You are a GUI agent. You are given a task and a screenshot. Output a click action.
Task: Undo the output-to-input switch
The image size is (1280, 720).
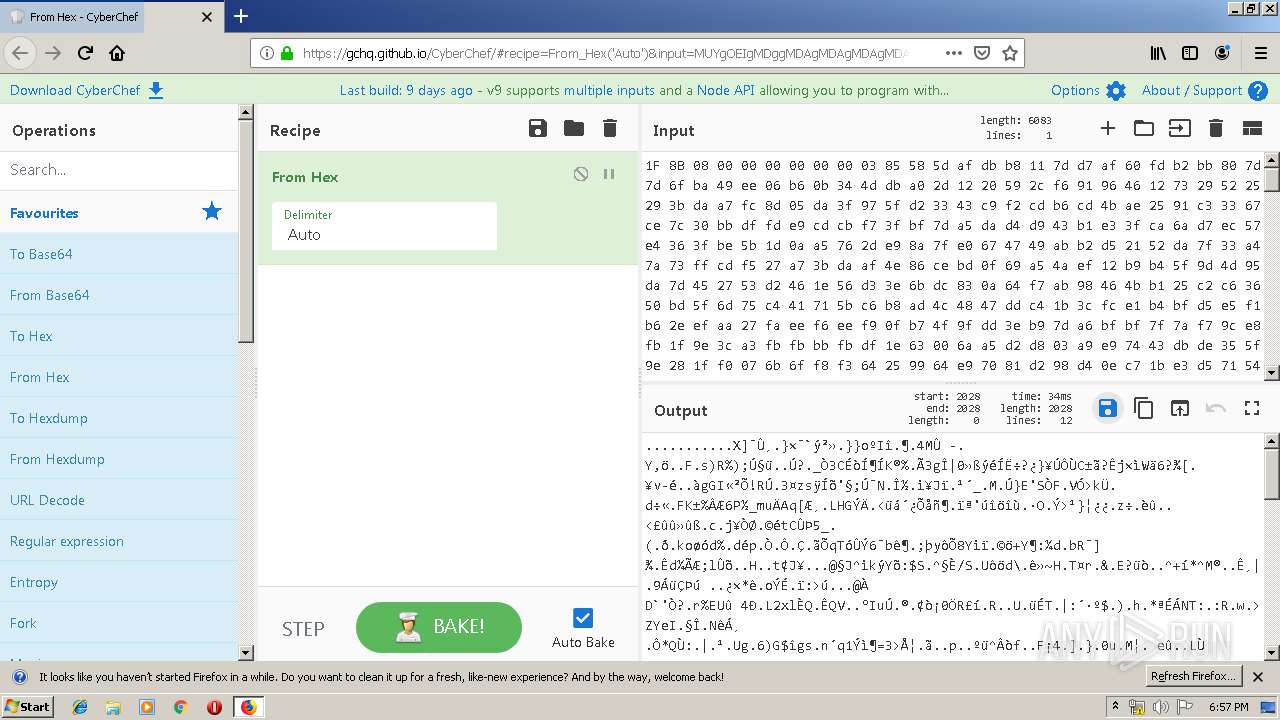click(1216, 408)
